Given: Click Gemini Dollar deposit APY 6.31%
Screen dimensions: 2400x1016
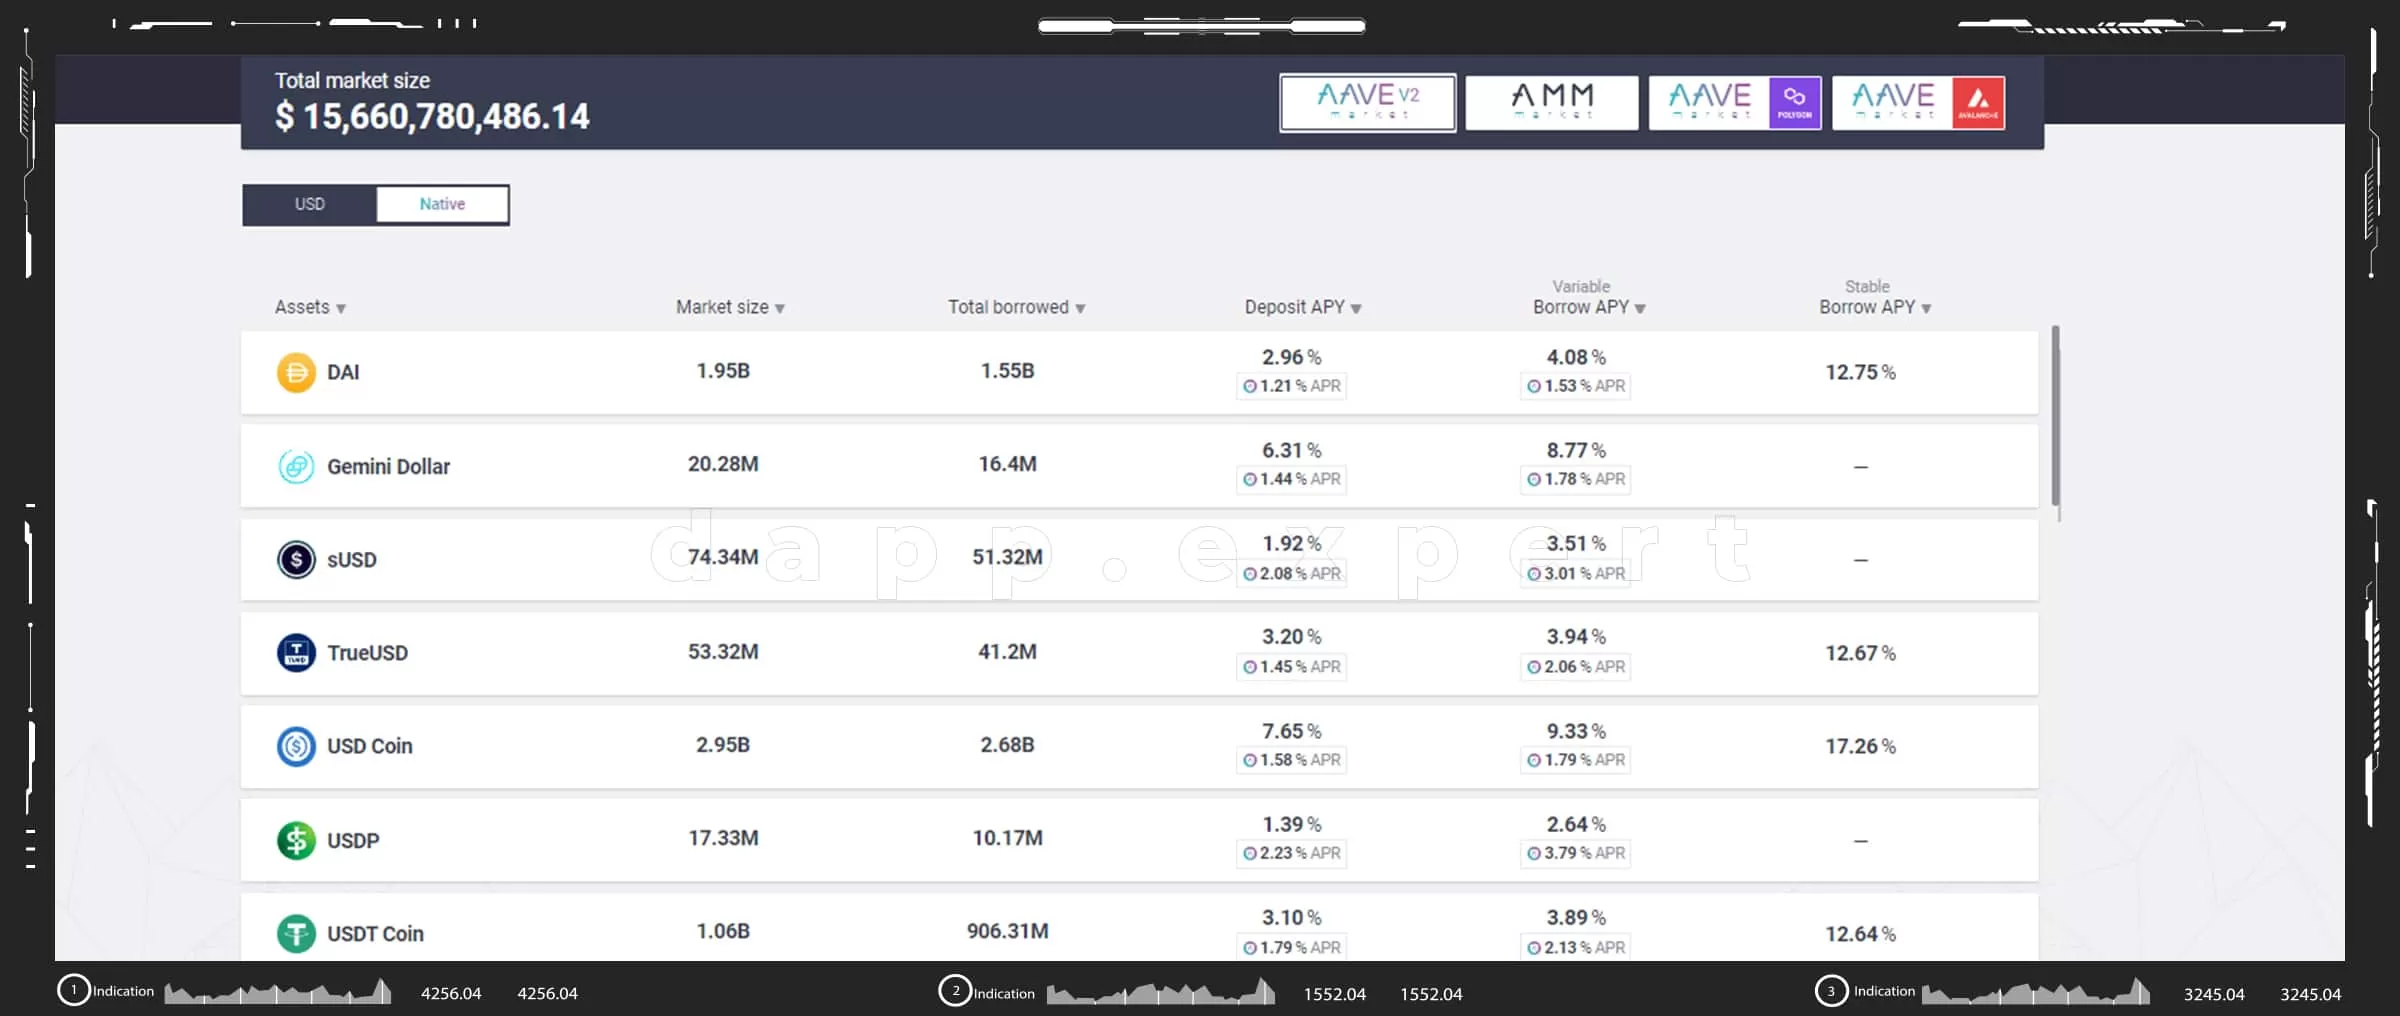Looking at the screenshot, I should [x=1291, y=451].
